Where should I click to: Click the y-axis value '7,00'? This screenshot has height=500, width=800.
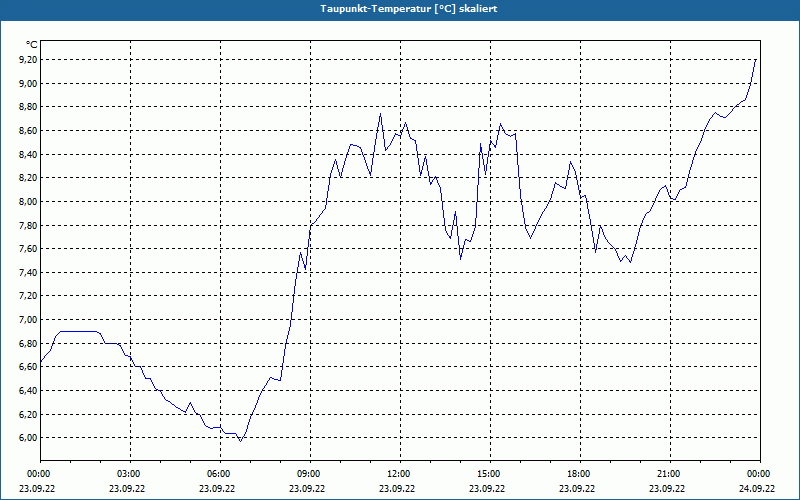click(29, 319)
